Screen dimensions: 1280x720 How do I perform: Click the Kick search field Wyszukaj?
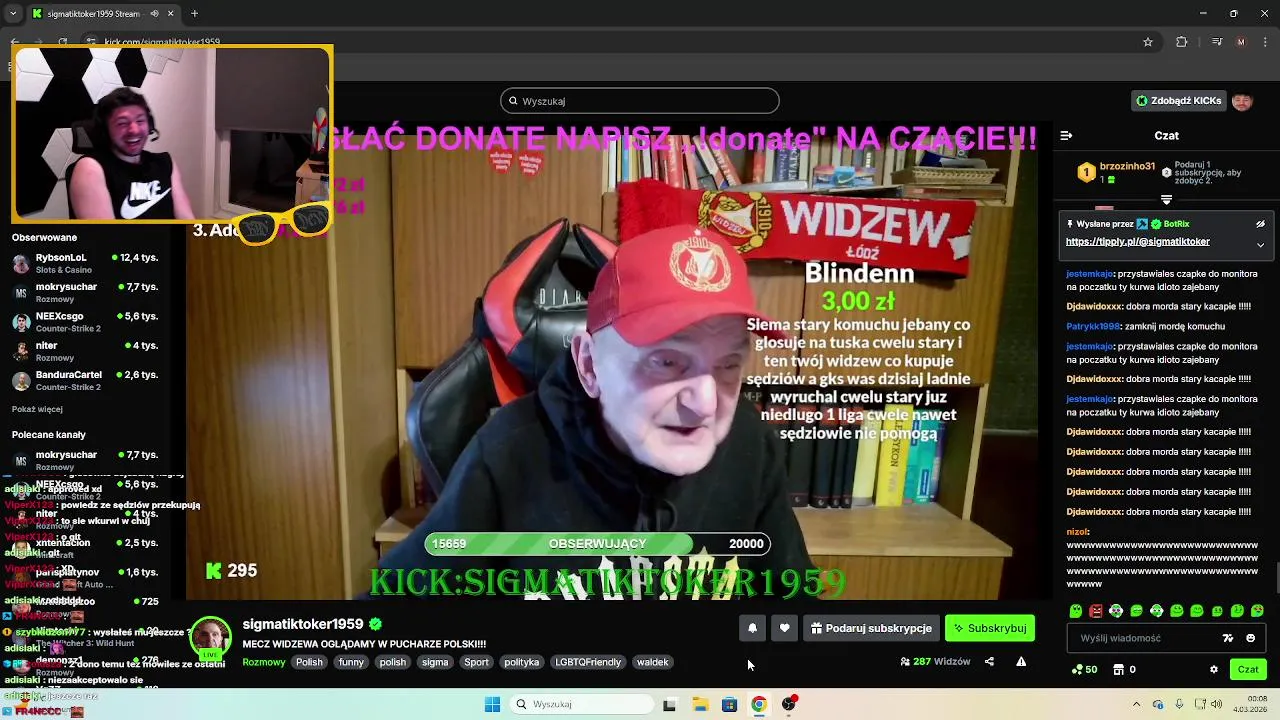pos(639,101)
